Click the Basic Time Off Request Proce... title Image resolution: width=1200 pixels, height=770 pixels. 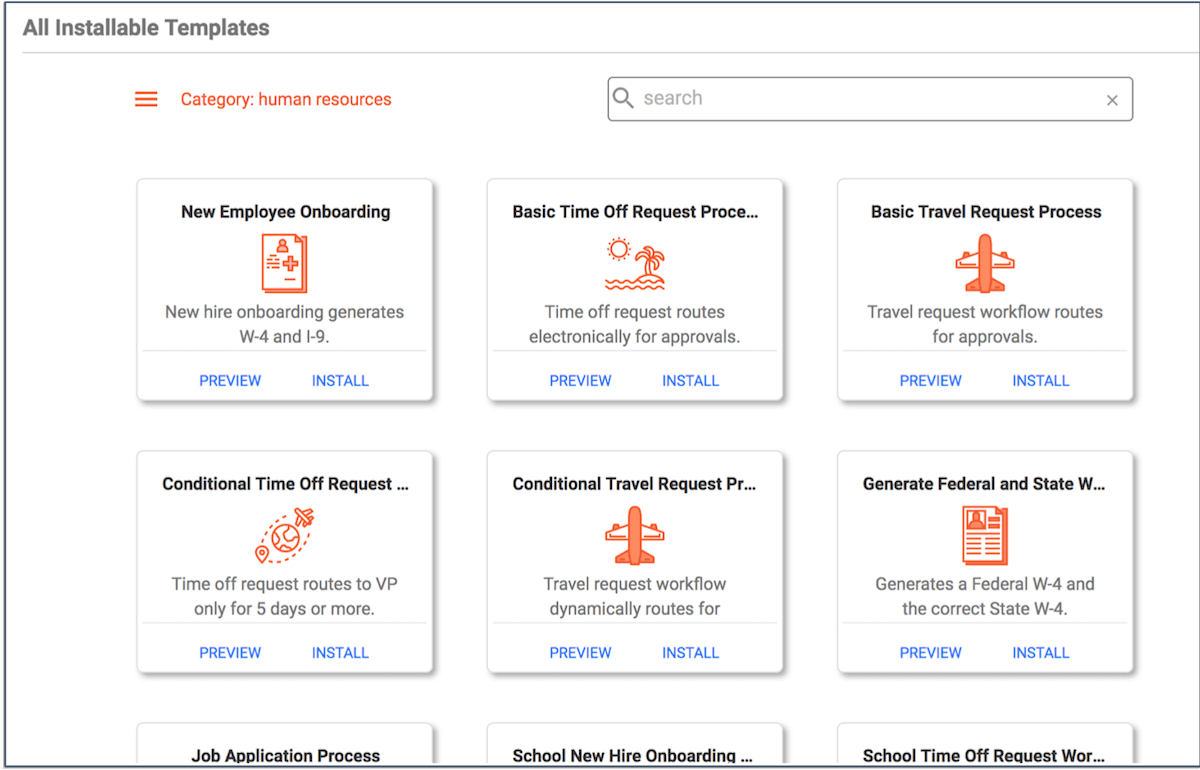tap(635, 212)
